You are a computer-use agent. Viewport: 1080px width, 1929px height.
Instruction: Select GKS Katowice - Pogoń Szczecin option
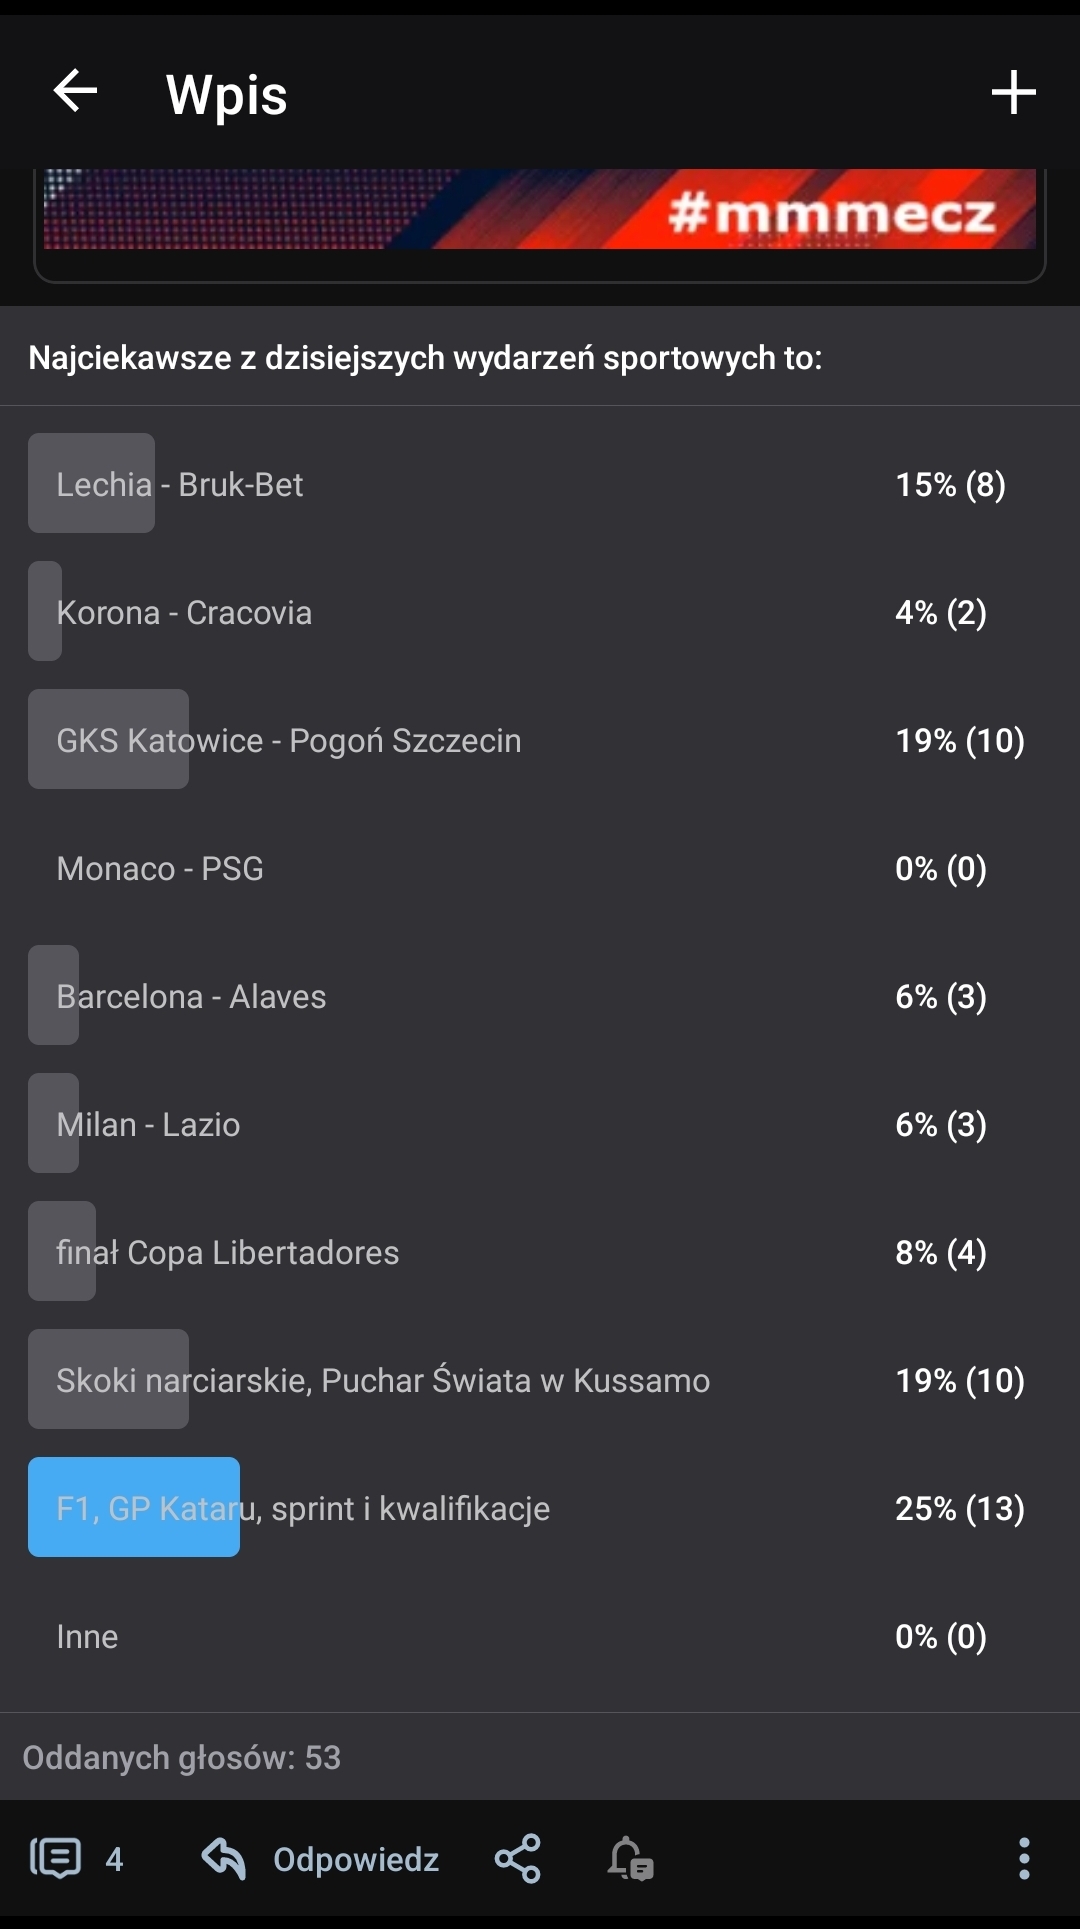289,741
